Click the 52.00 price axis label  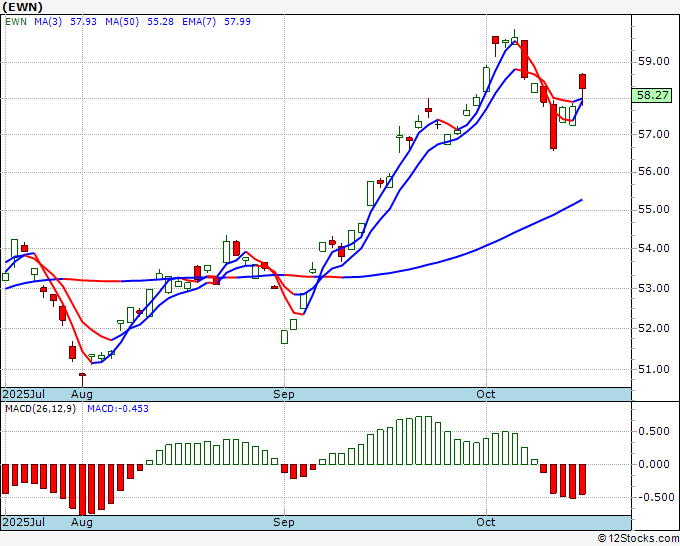[654, 328]
